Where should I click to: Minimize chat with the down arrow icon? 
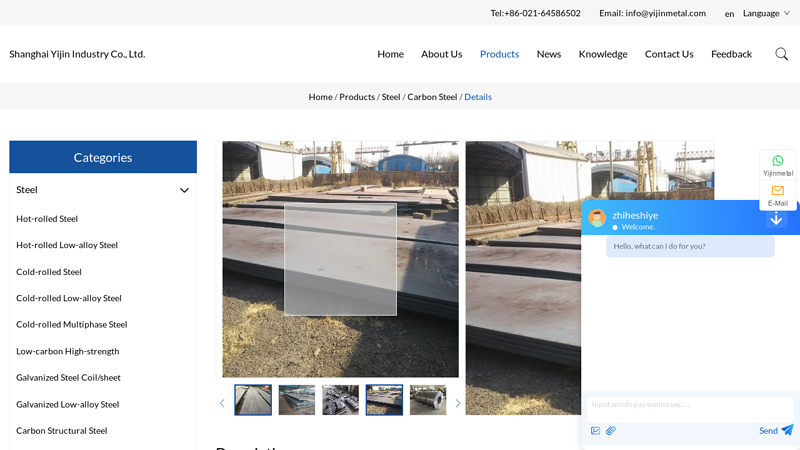click(x=776, y=218)
